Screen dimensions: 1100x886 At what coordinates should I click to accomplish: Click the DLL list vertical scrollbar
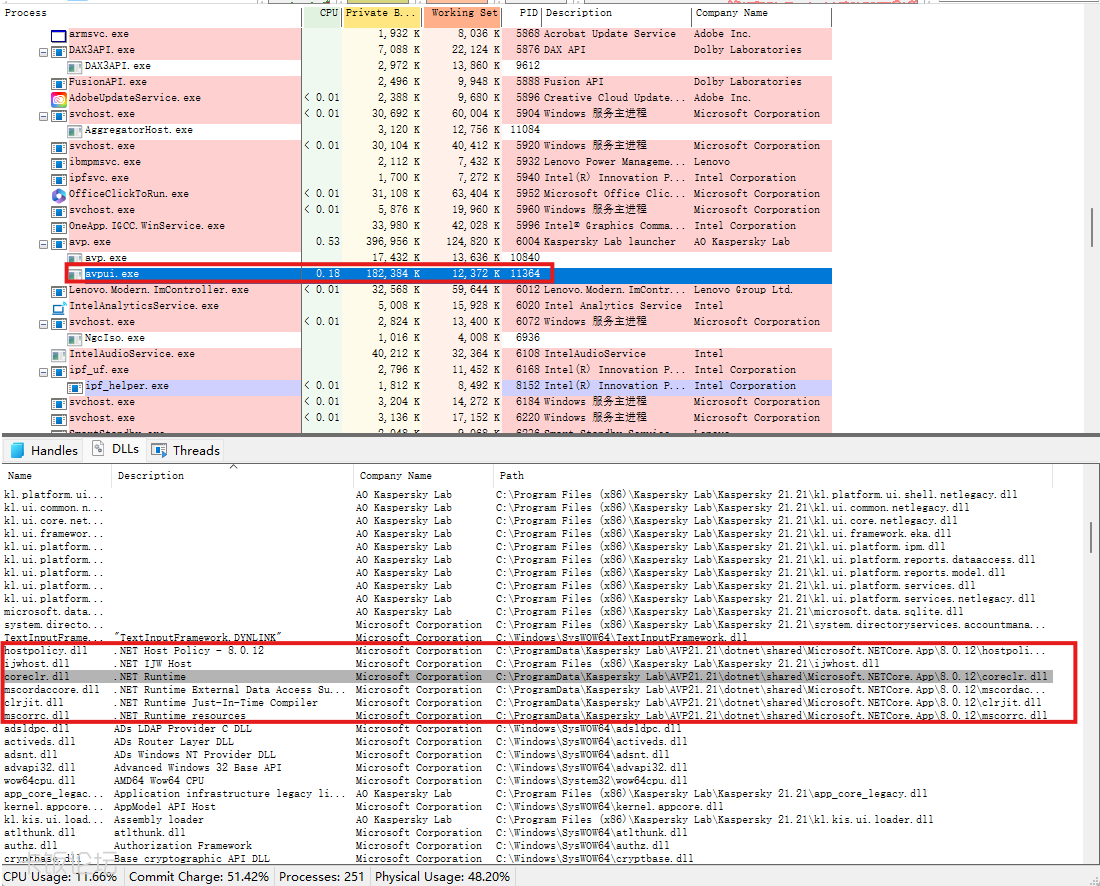[1092, 537]
